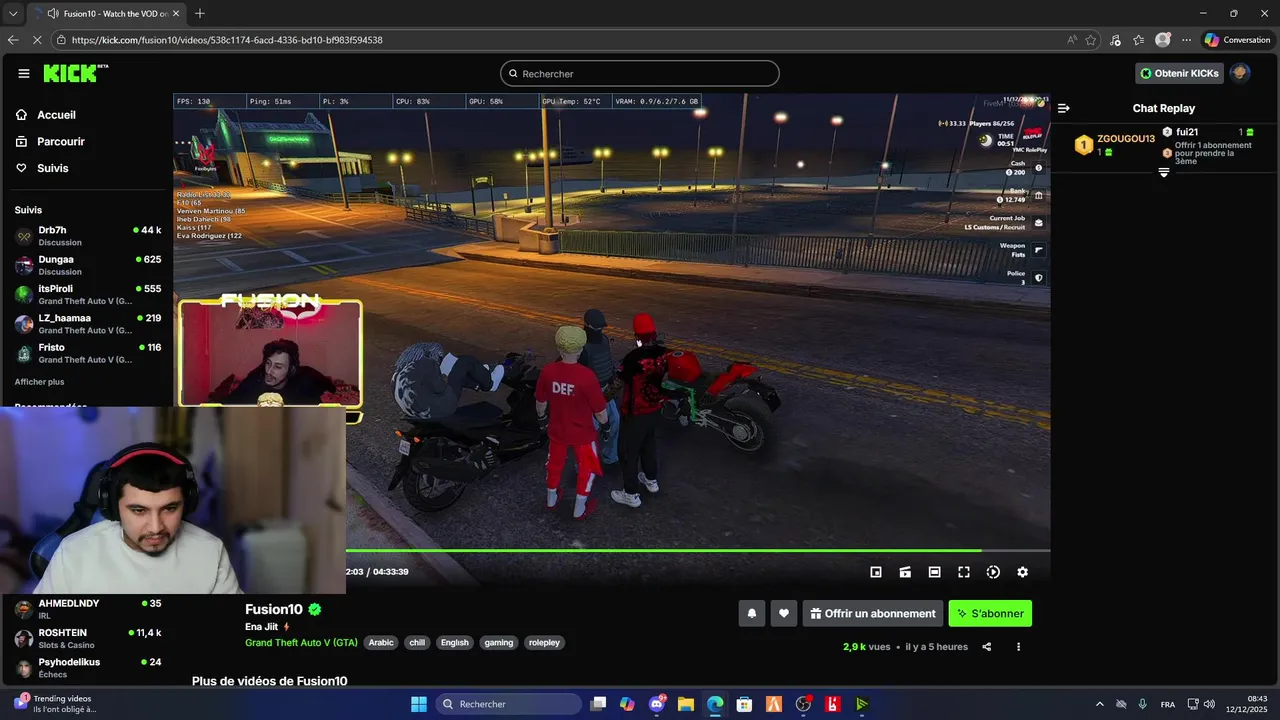The width and height of the screenshot is (1280, 720).
Task: Click the green S'abonner button
Action: [990, 613]
